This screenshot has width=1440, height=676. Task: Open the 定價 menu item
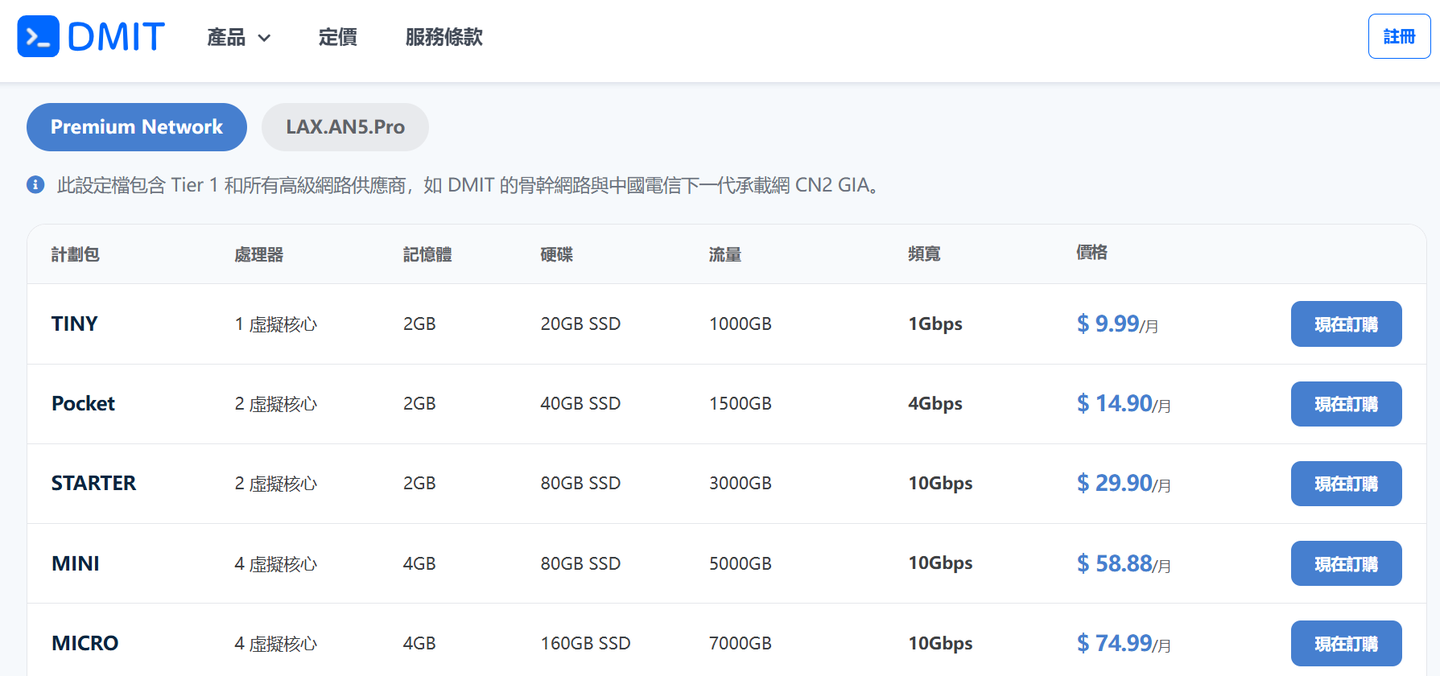(x=338, y=38)
